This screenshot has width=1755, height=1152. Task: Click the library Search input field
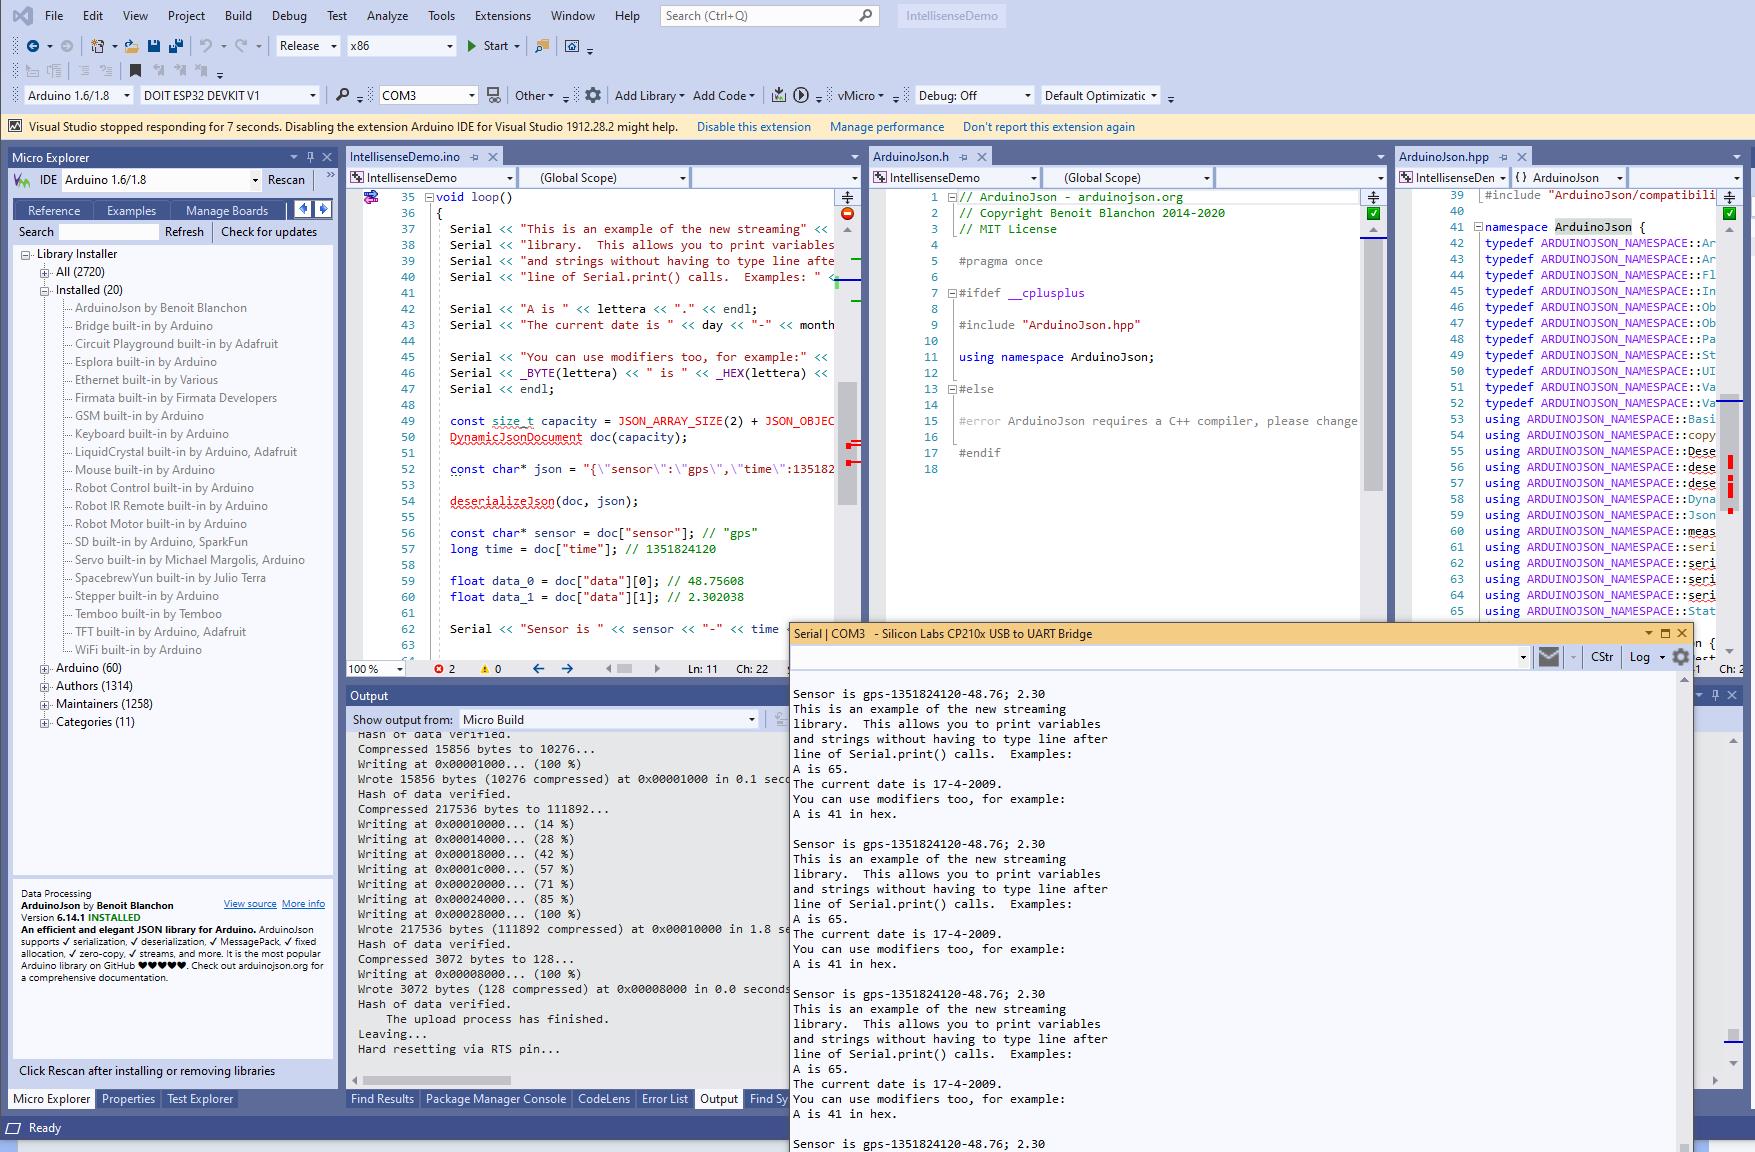(109, 232)
